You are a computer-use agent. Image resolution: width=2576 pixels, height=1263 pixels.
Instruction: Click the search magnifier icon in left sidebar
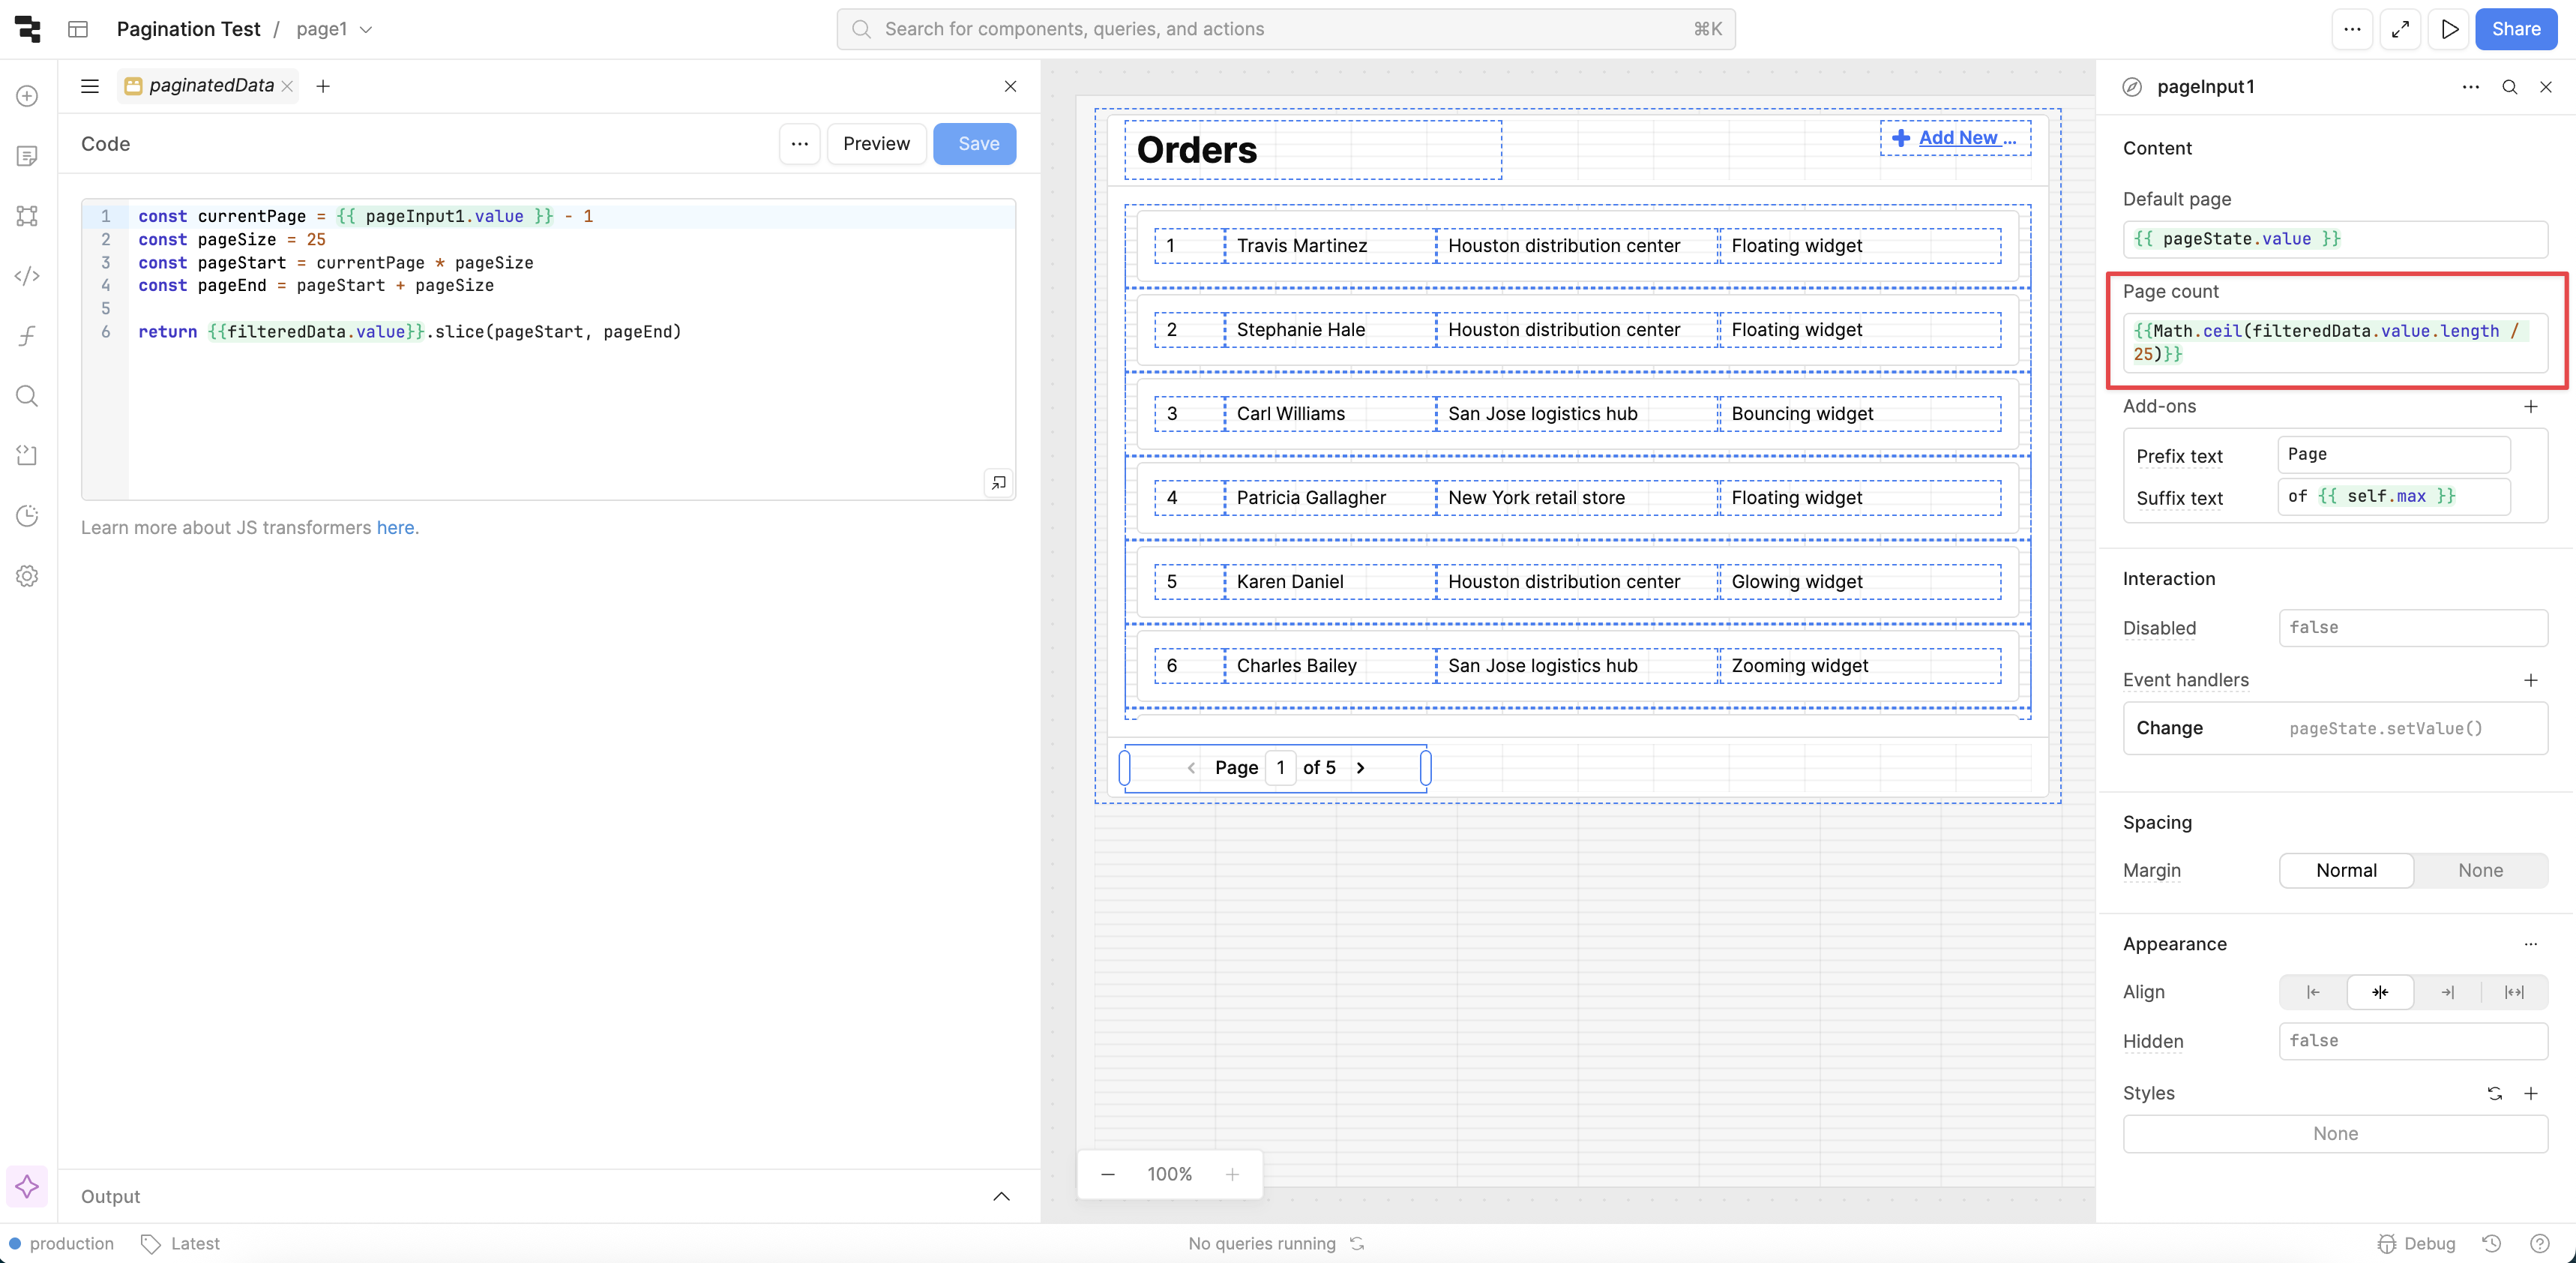point(27,396)
